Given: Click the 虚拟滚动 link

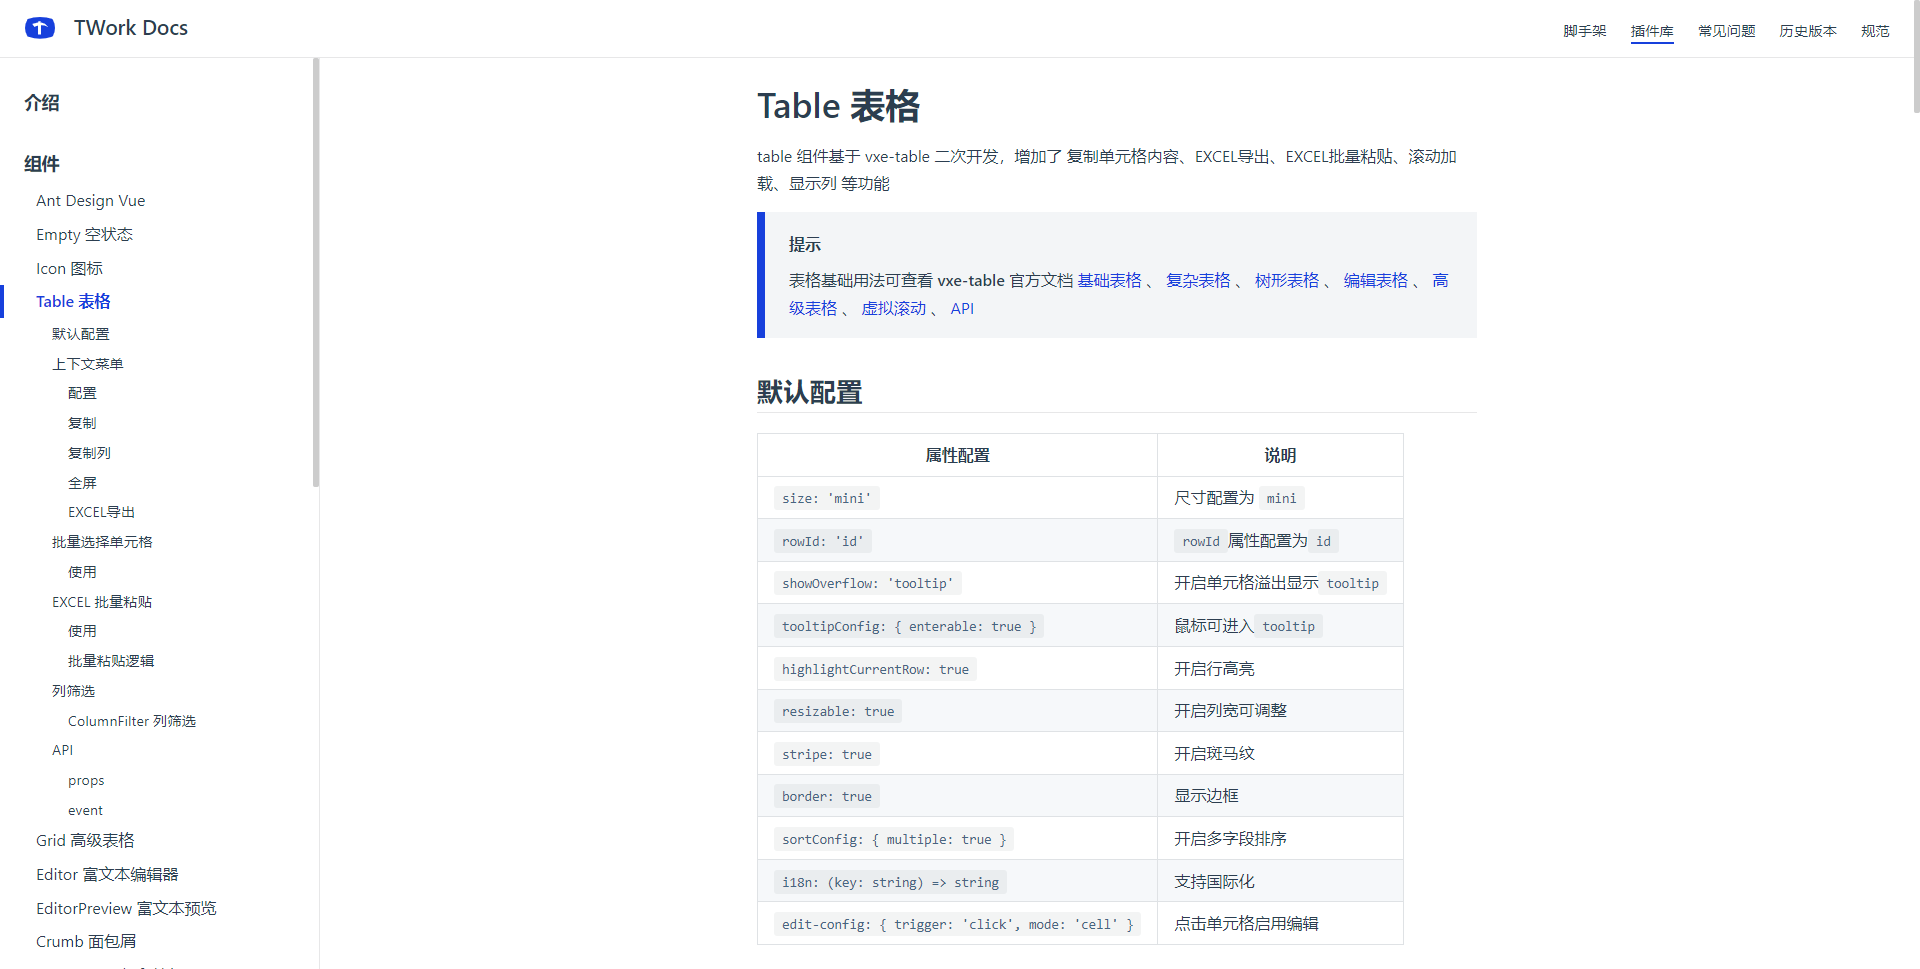Looking at the screenshot, I should click(x=893, y=309).
